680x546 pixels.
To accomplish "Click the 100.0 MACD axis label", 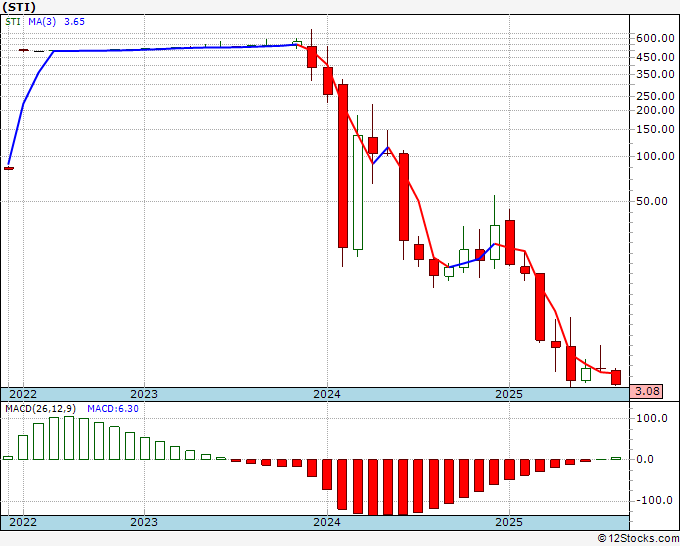I will click(652, 418).
